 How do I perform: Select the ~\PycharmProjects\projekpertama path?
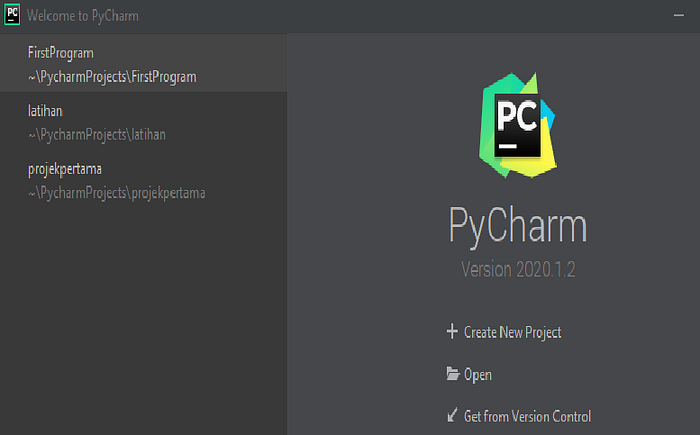click(117, 193)
